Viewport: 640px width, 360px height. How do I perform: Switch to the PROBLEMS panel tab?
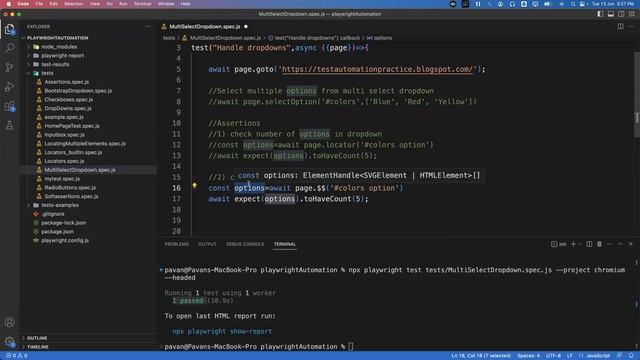(x=177, y=244)
